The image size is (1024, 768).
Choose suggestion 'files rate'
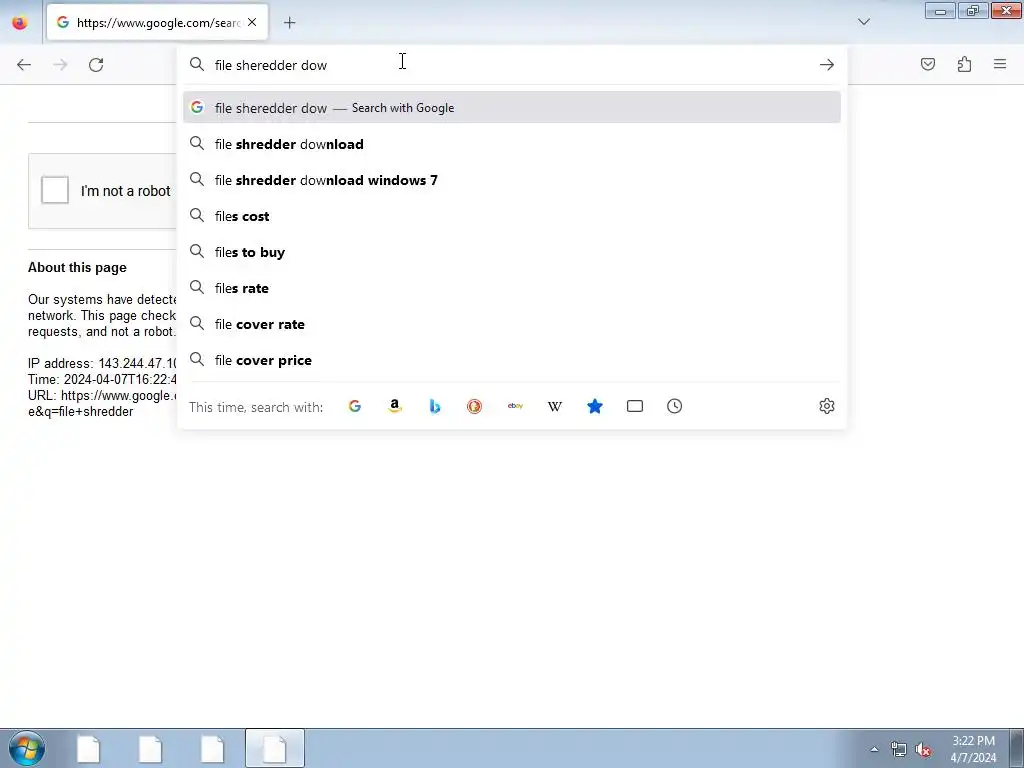(x=511, y=287)
